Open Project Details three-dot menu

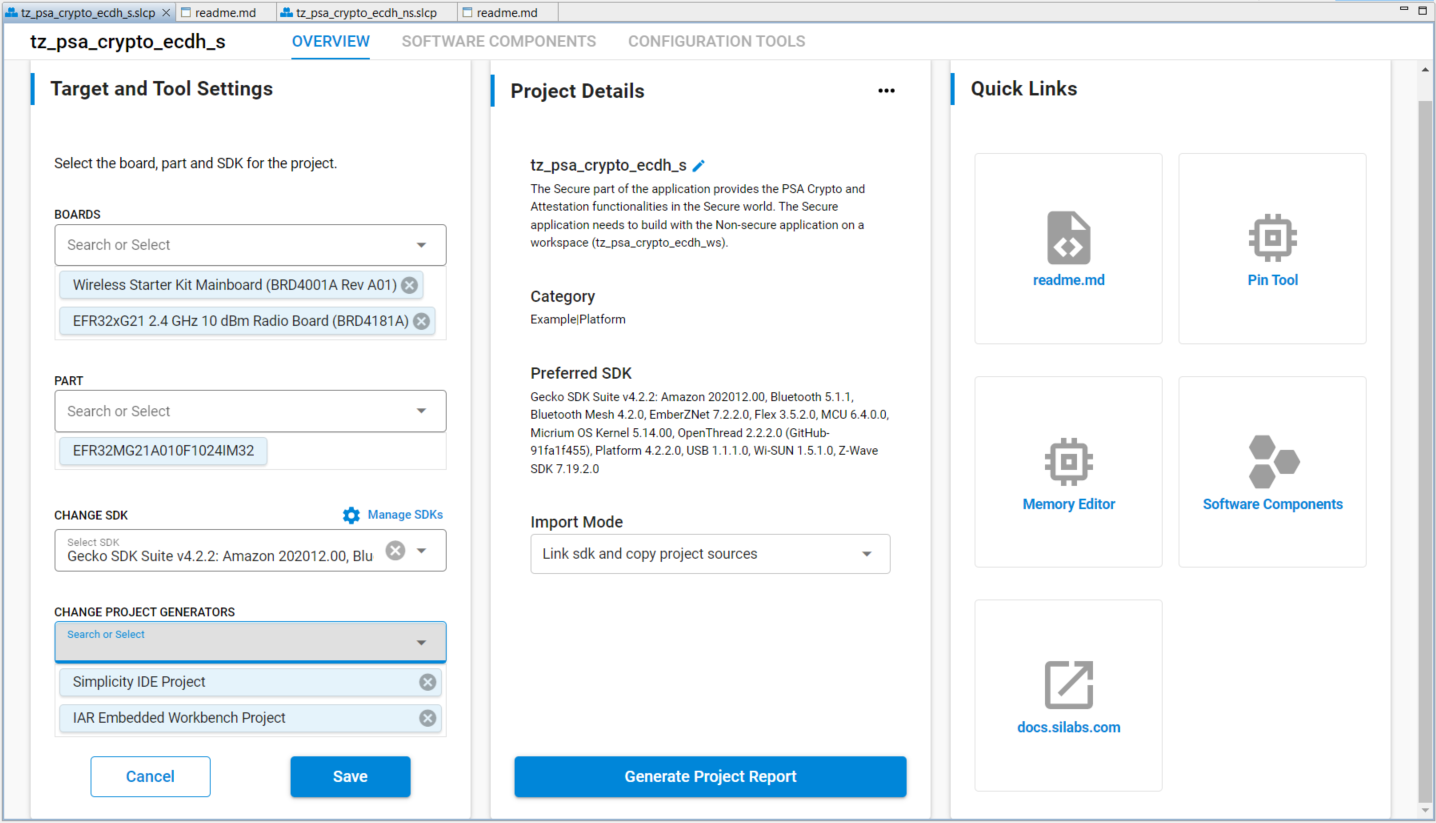click(x=886, y=91)
